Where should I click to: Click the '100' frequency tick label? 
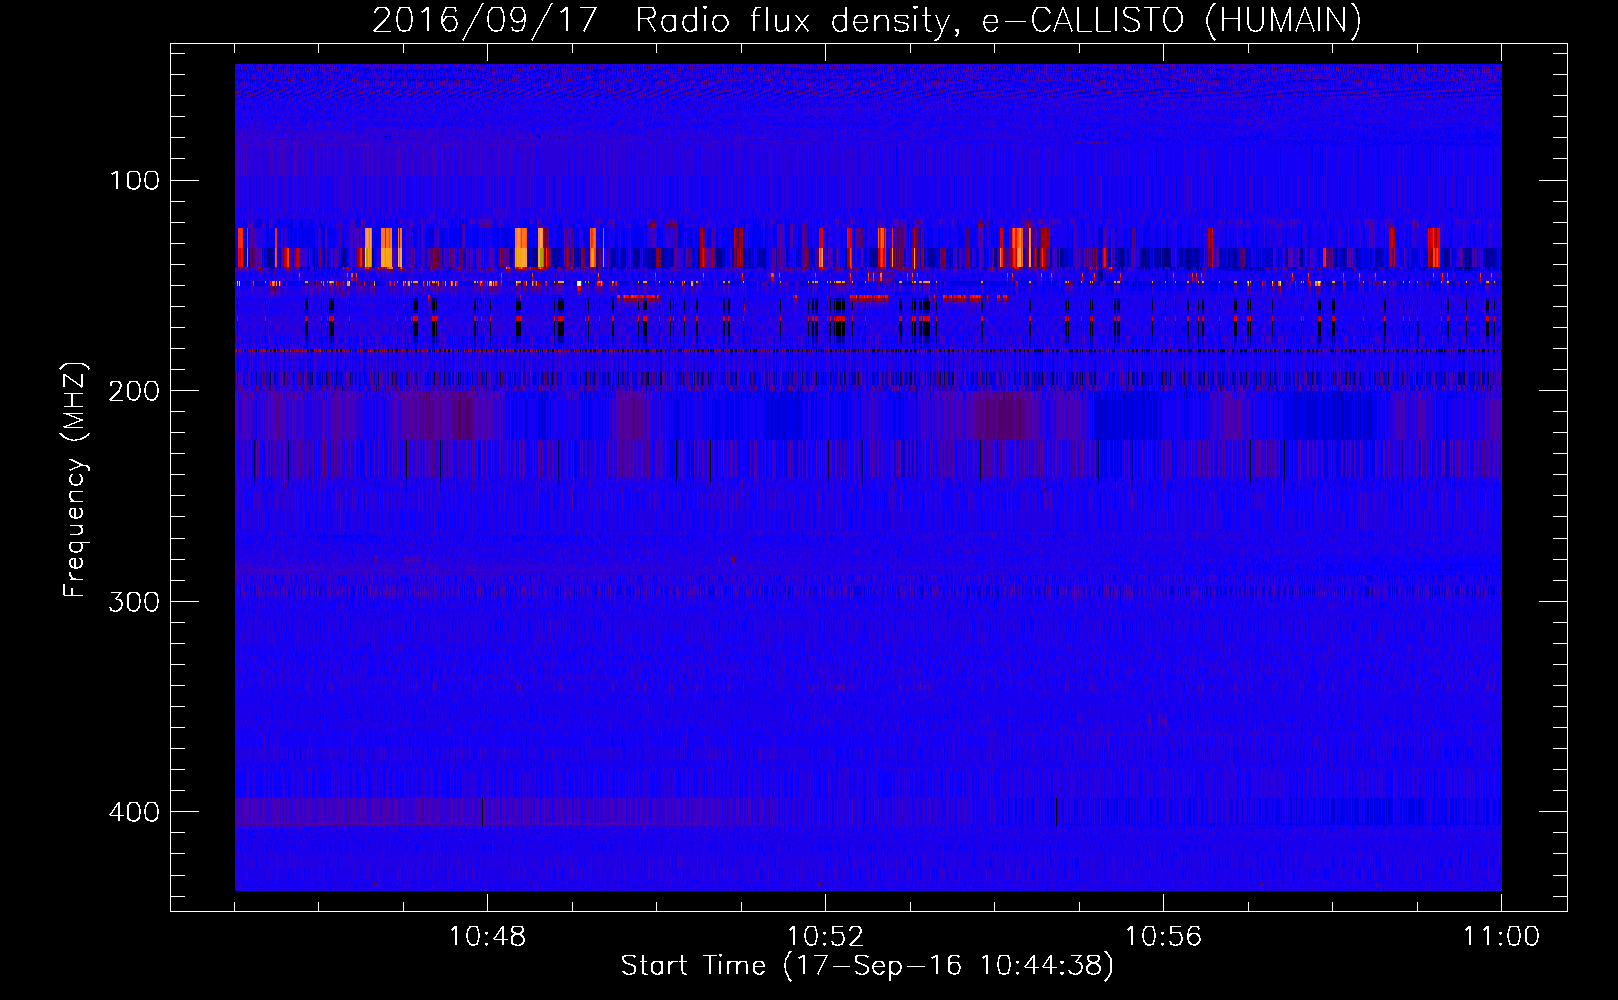[x=135, y=181]
